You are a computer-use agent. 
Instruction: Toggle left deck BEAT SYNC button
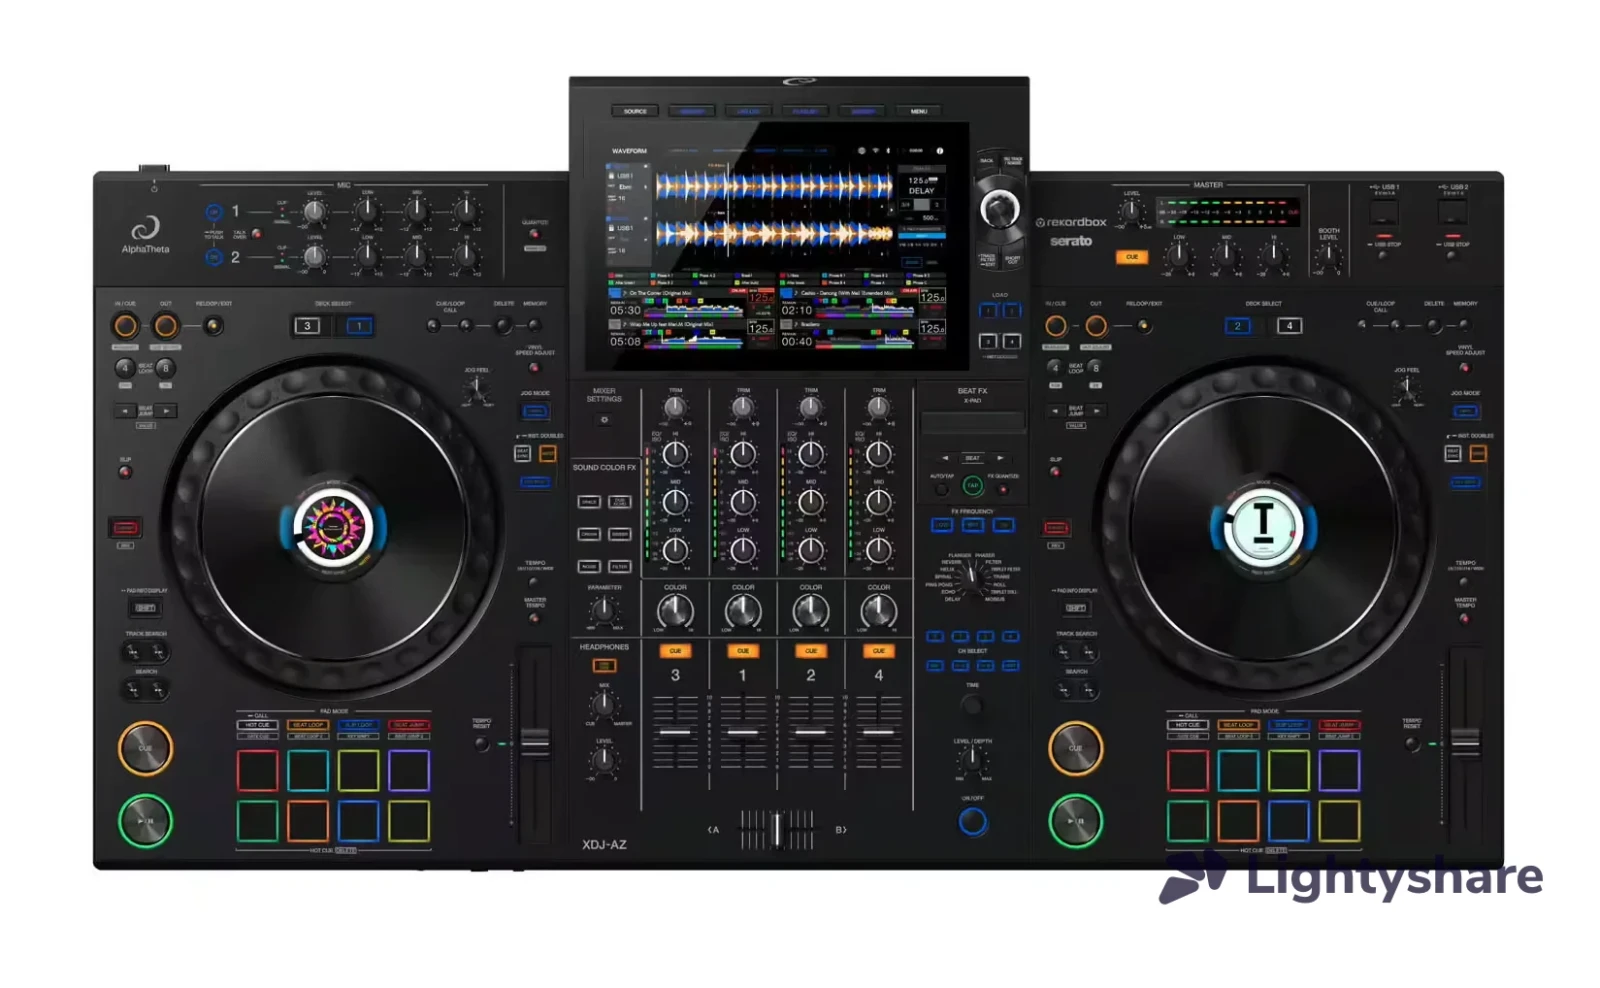pyautogui.click(x=522, y=454)
